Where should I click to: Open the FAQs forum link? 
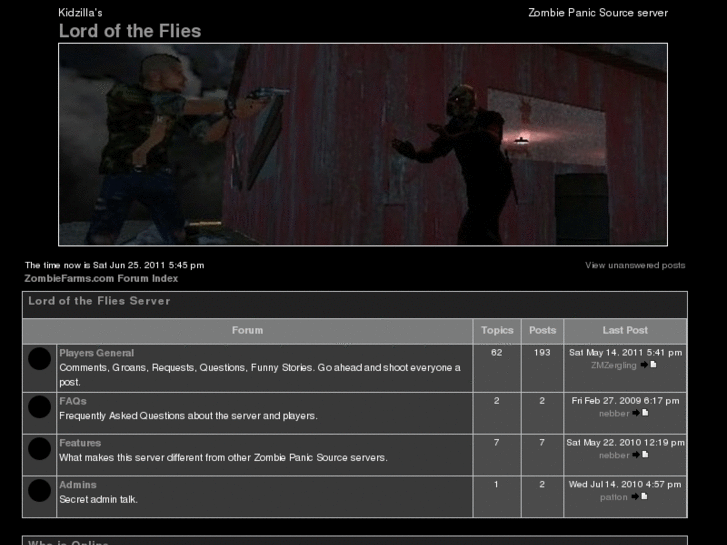click(73, 401)
